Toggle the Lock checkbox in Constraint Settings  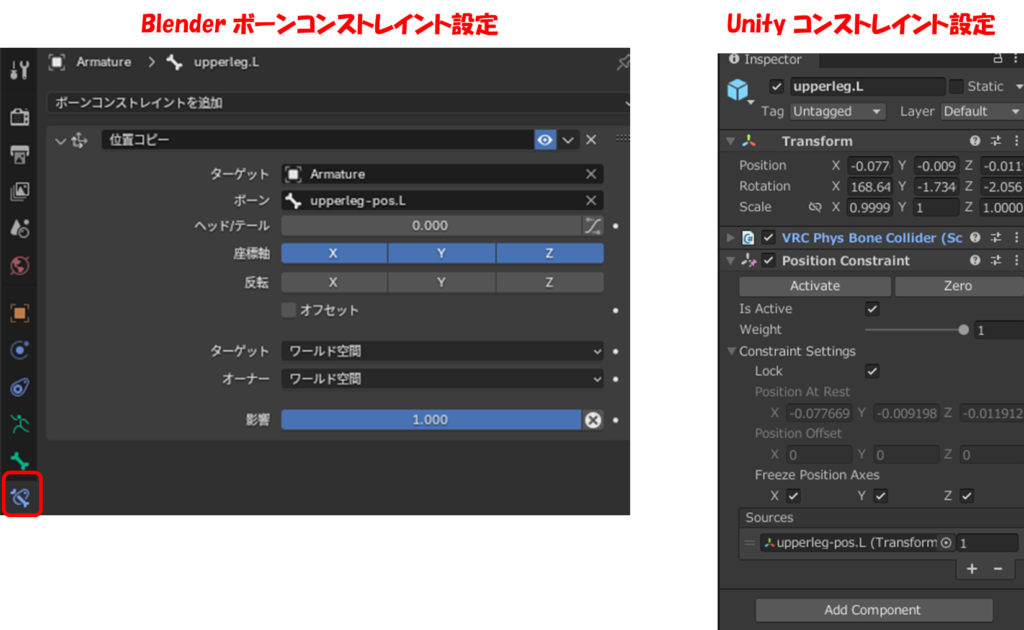tap(872, 371)
